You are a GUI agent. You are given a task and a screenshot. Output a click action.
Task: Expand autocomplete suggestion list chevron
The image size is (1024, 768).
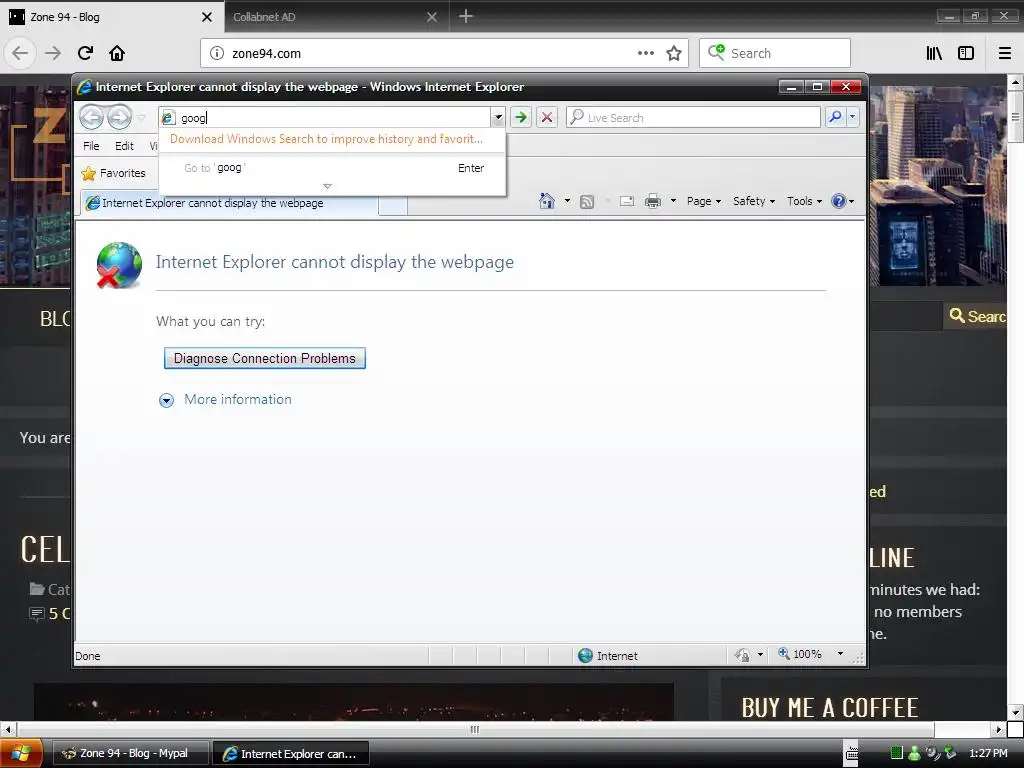point(328,187)
